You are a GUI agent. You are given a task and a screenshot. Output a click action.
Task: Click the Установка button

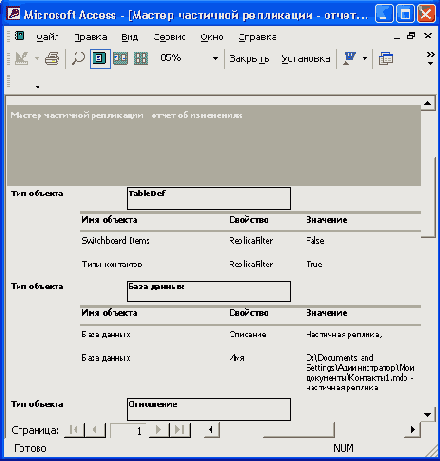tap(306, 59)
